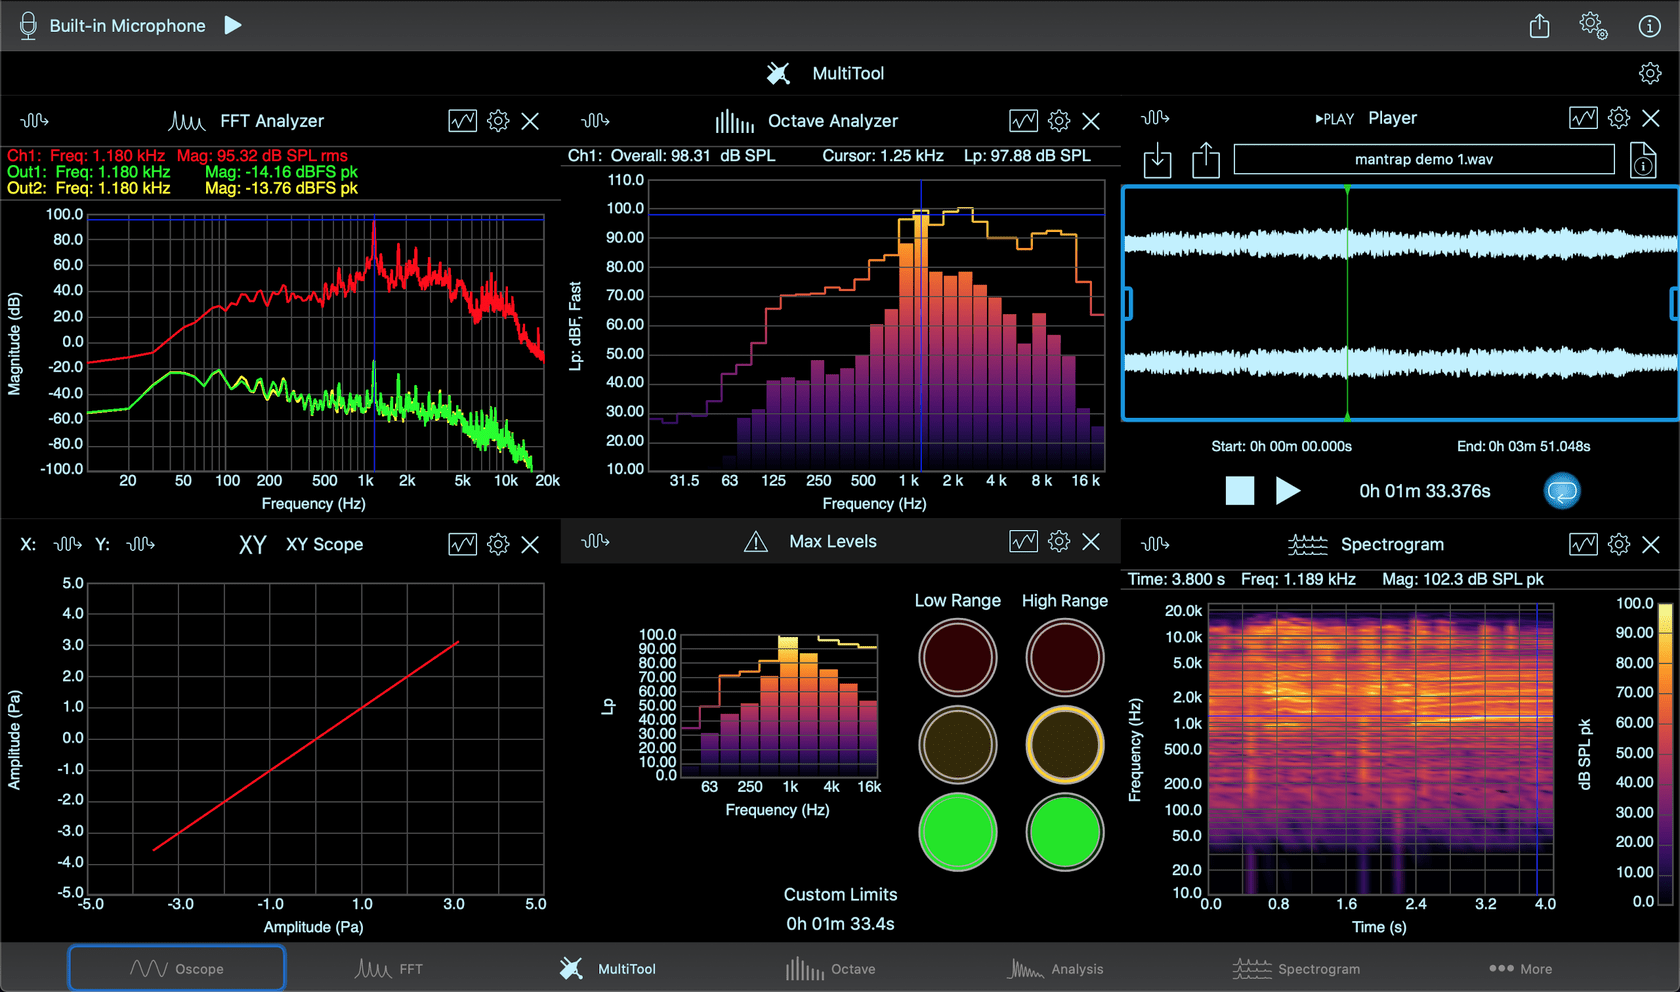
Task: Click the warning triangle in Max Levels panel
Action: point(753,541)
